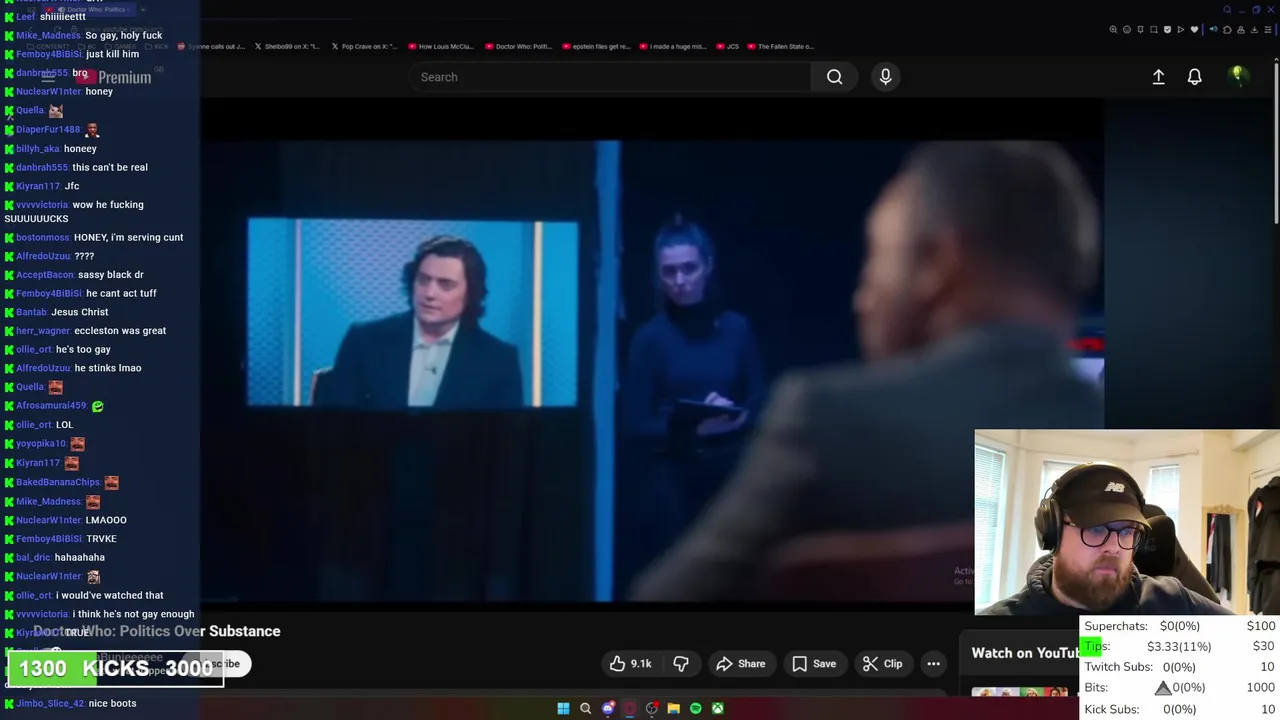This screenshot has width=1280, height=720.
Task: Open the Opera GX browser taskbar icon
Action: tap(630, 708)
